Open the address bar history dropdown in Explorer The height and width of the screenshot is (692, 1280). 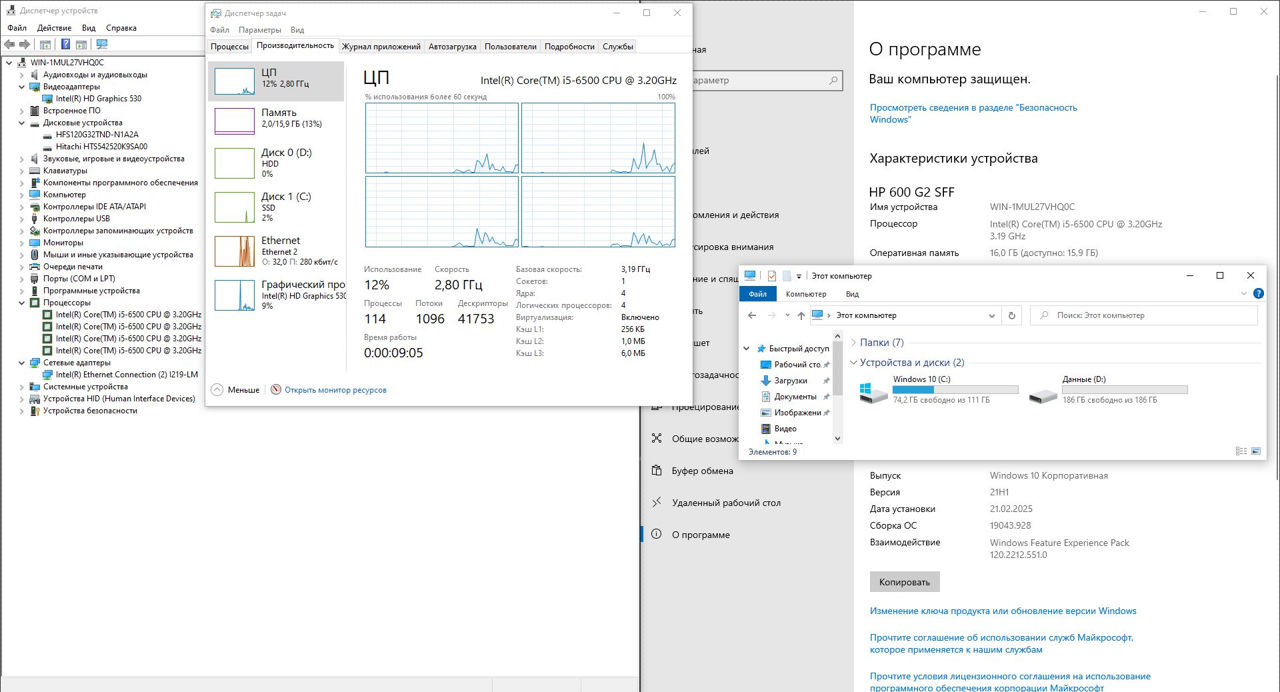(993, 315)
